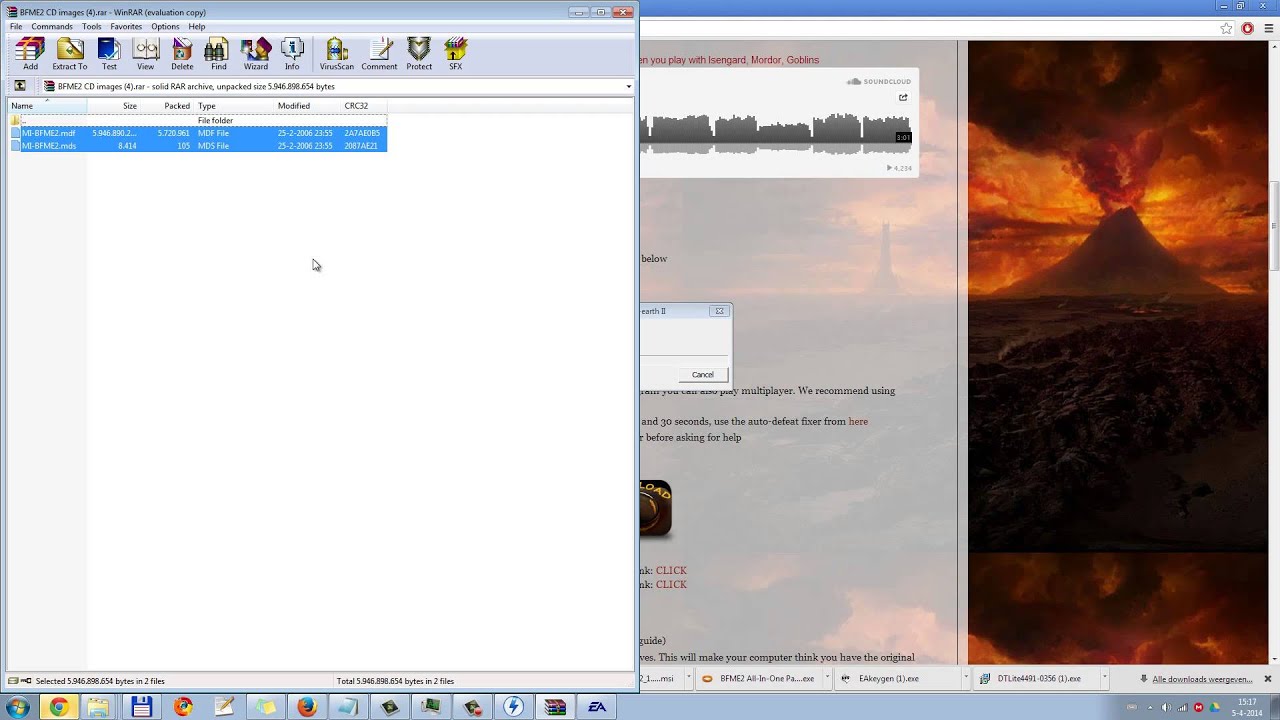1280x720 pixels.
Task: Open the Info toolbar icon
Action: click(x=292, y=54)
